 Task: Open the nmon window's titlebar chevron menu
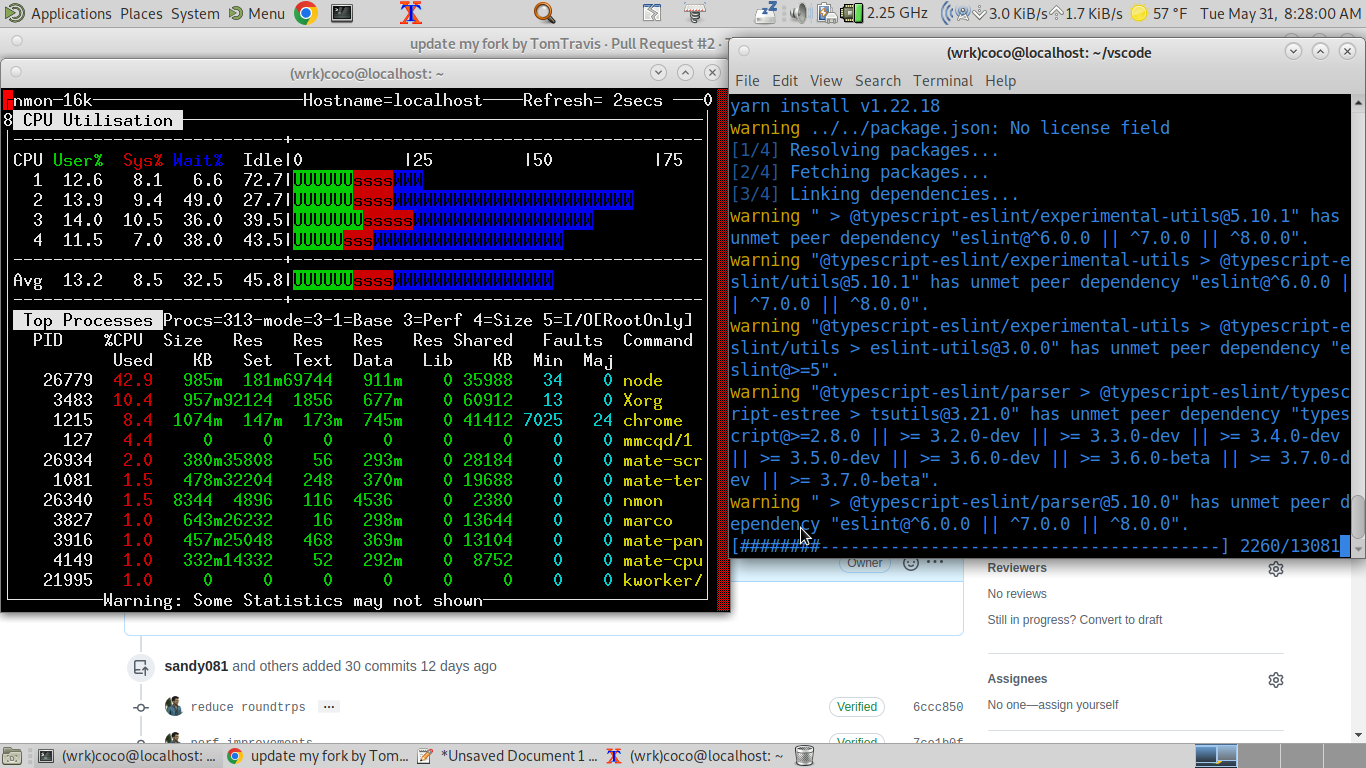[658, 72]
